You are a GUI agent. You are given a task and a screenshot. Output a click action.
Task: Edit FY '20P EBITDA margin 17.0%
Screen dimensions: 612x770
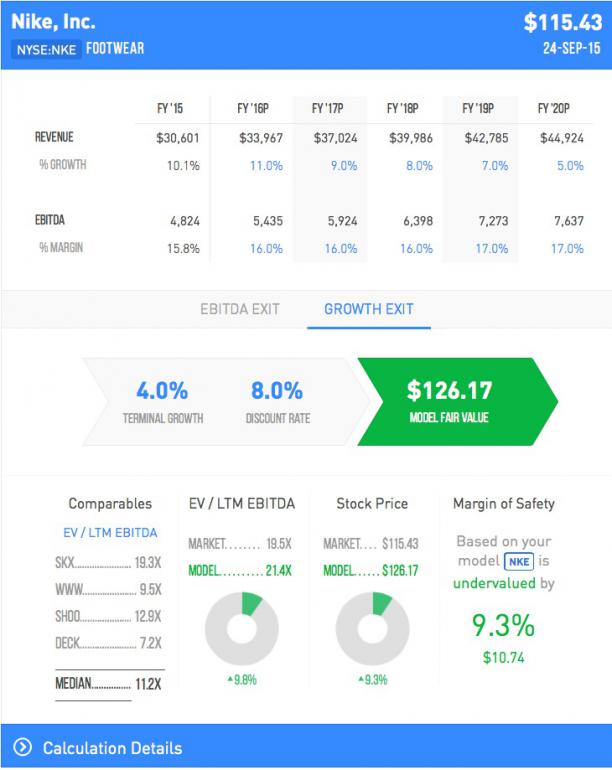(568, 248)
